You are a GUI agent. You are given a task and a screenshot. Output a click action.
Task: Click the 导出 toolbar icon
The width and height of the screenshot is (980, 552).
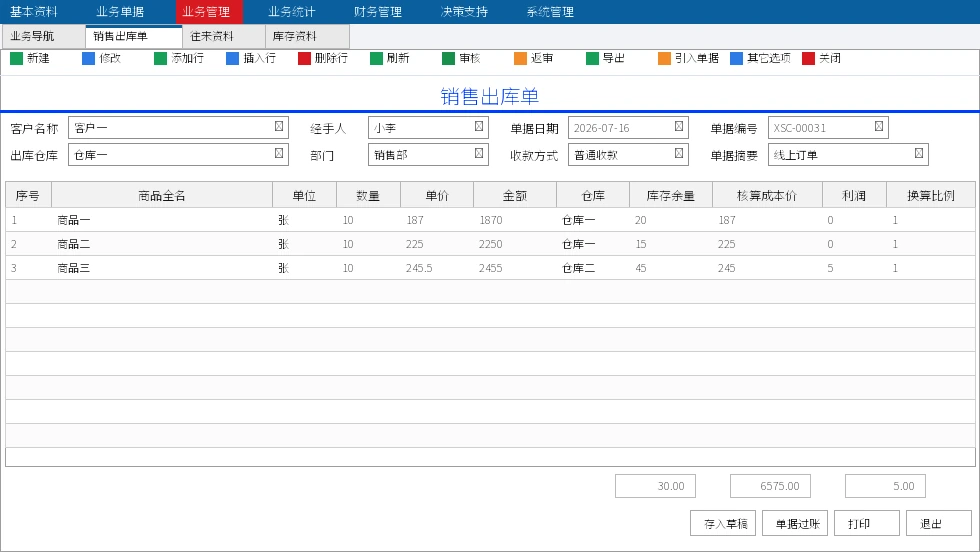pyautogui.click(x=592, y=58)
